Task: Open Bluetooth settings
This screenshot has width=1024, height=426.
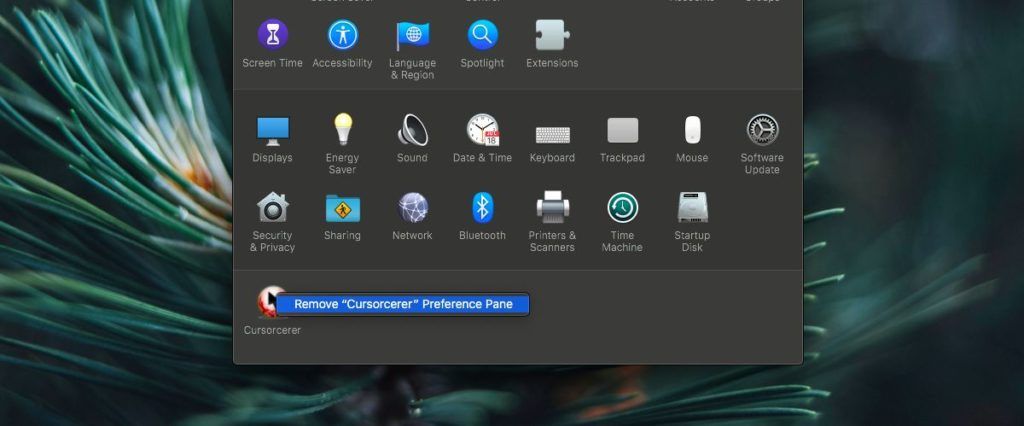Action: (482, 208)
